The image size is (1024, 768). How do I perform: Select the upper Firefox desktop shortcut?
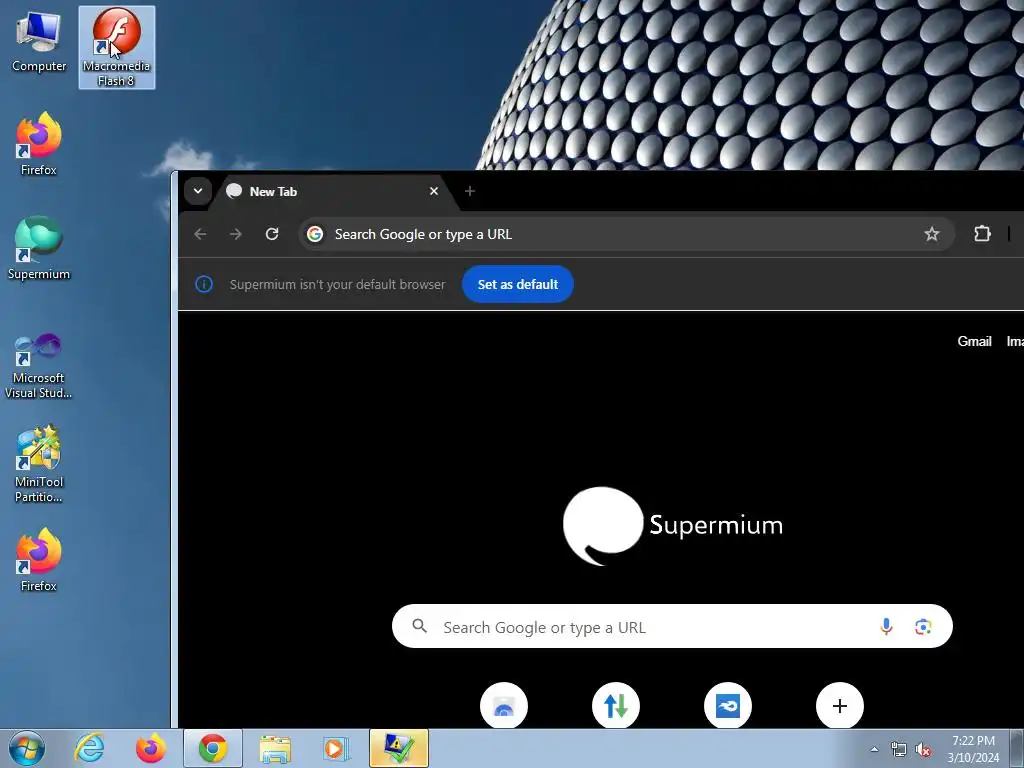39,144
